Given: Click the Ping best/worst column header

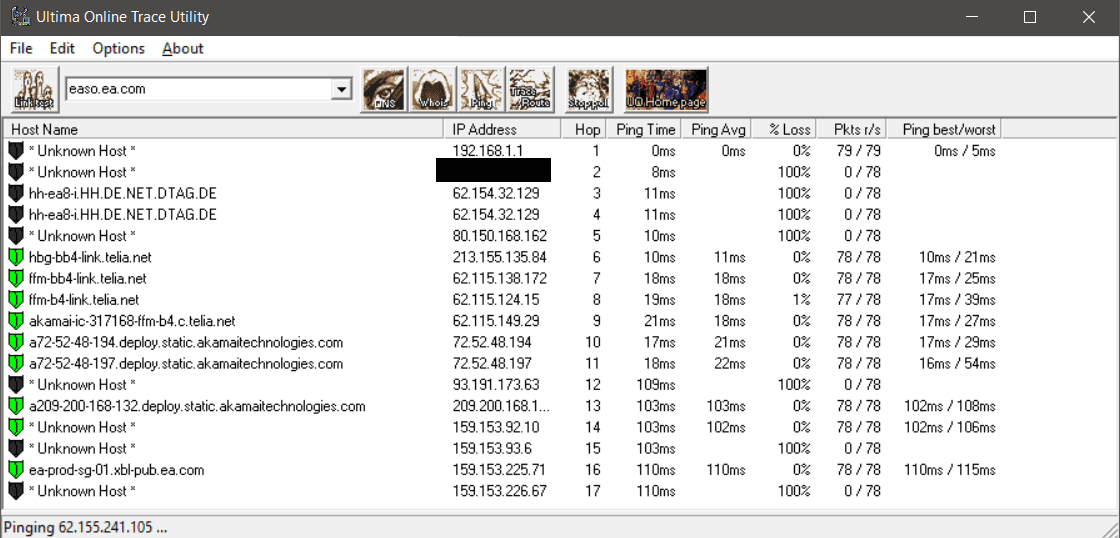Looking at the screenshot, I should pos(946,129).
